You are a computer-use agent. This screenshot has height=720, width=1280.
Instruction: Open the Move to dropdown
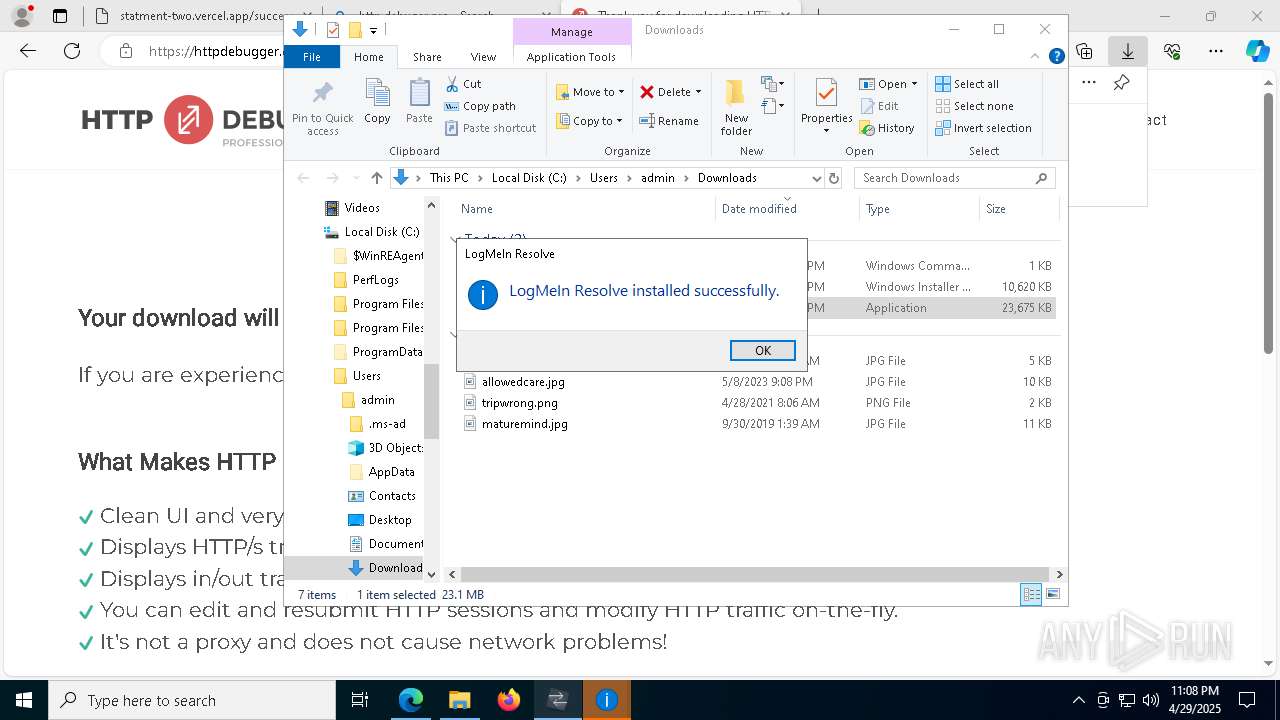pos(590,92)
